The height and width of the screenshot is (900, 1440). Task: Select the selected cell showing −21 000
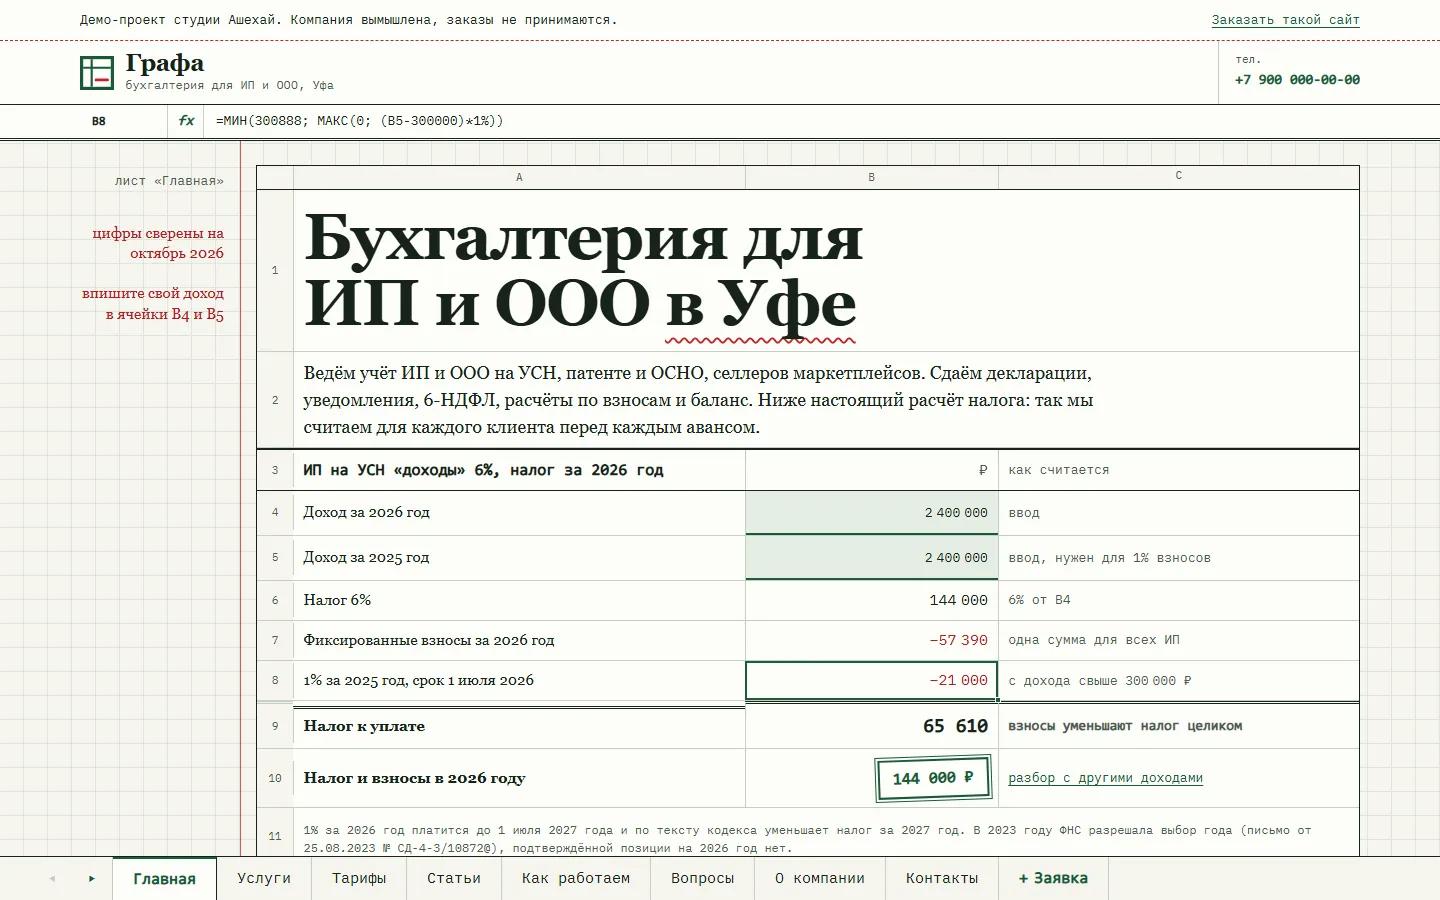pyautogui.click(x=872, y=681)
